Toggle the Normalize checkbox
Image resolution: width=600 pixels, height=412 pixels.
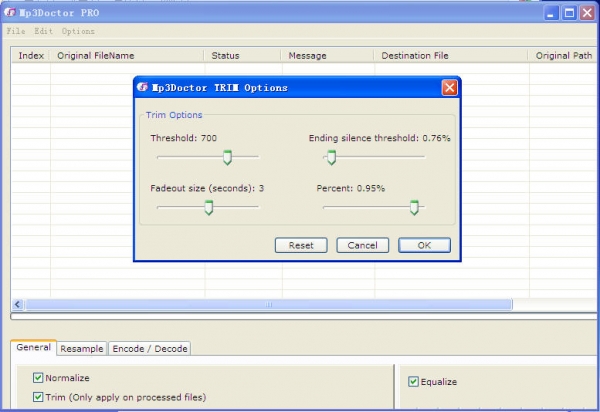pos(38,378)
